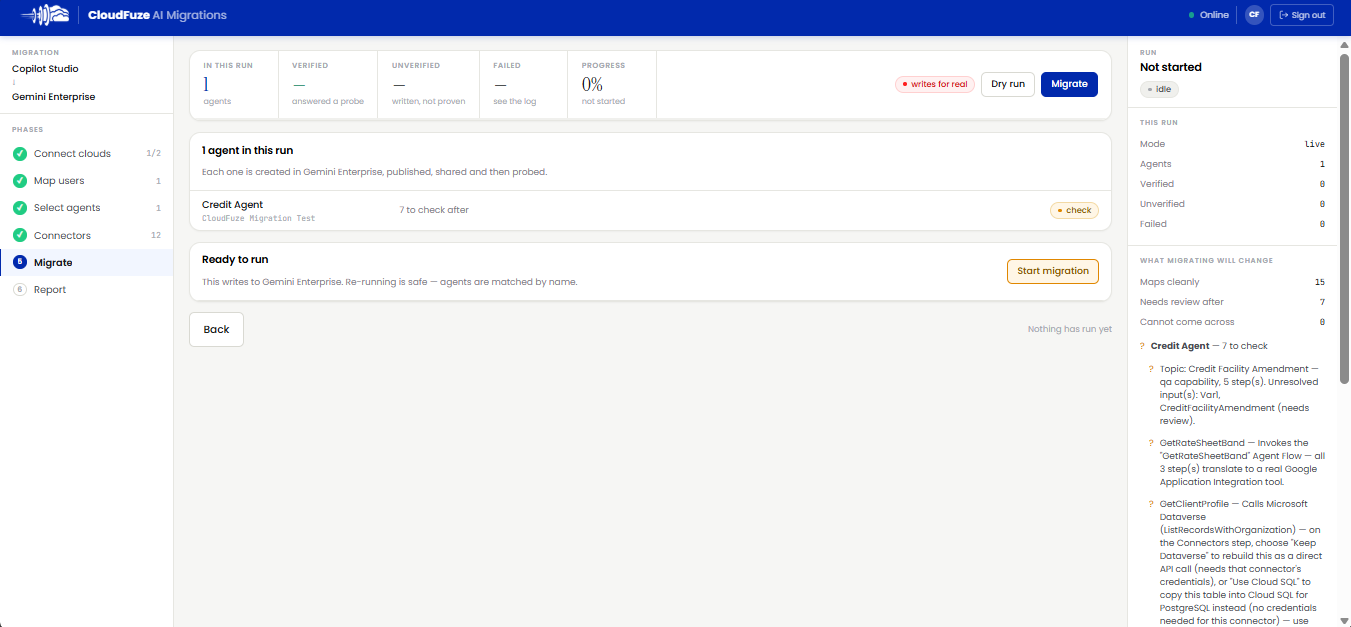This screenshot has width=1351, height=627.
Task: Click the Ready to run heading
Action: point(235,260)
